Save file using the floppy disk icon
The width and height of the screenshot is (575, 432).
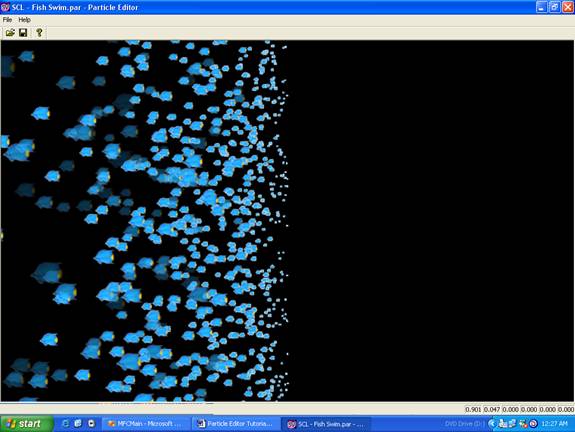click(x=23, y=33)
